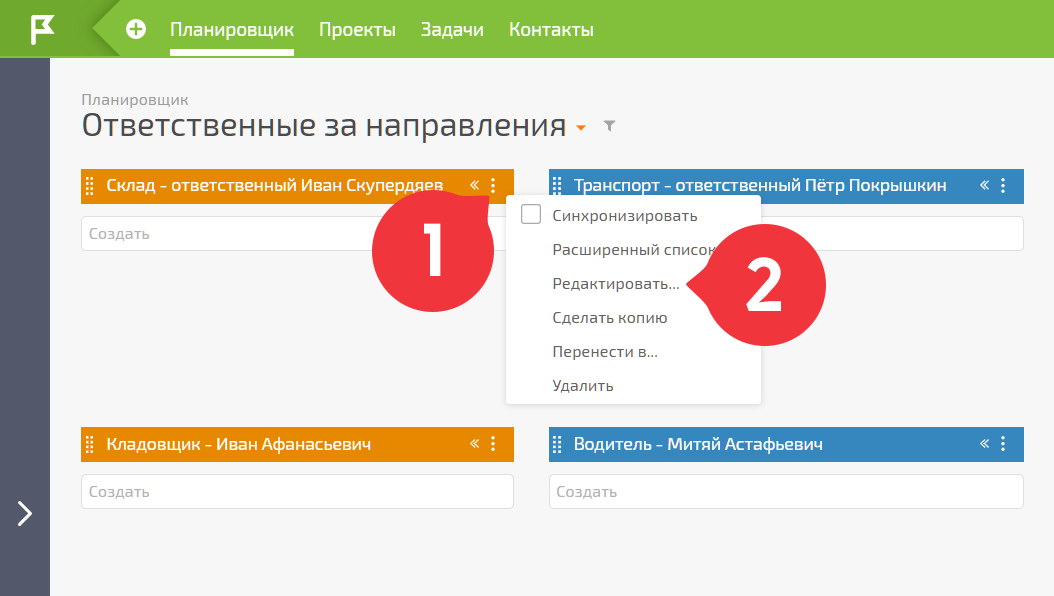
Task: Open the filter funnel icon
Action: pos(609,126)
